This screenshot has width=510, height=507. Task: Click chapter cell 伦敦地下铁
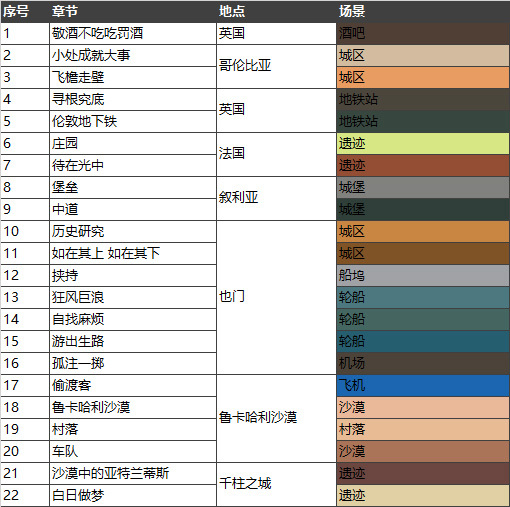(133, 121)
